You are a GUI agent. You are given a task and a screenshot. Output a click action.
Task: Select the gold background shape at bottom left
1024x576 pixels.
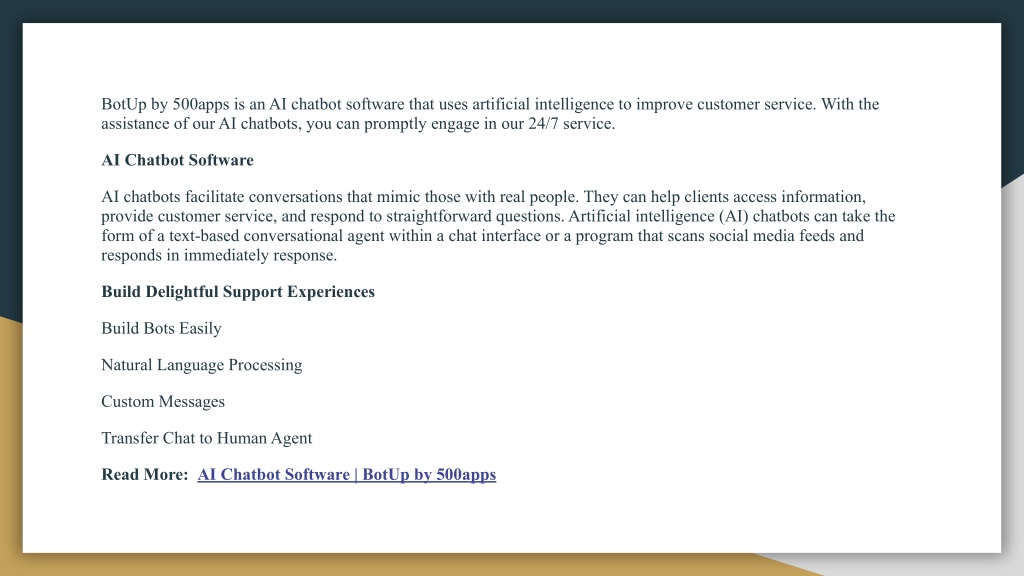10,444
